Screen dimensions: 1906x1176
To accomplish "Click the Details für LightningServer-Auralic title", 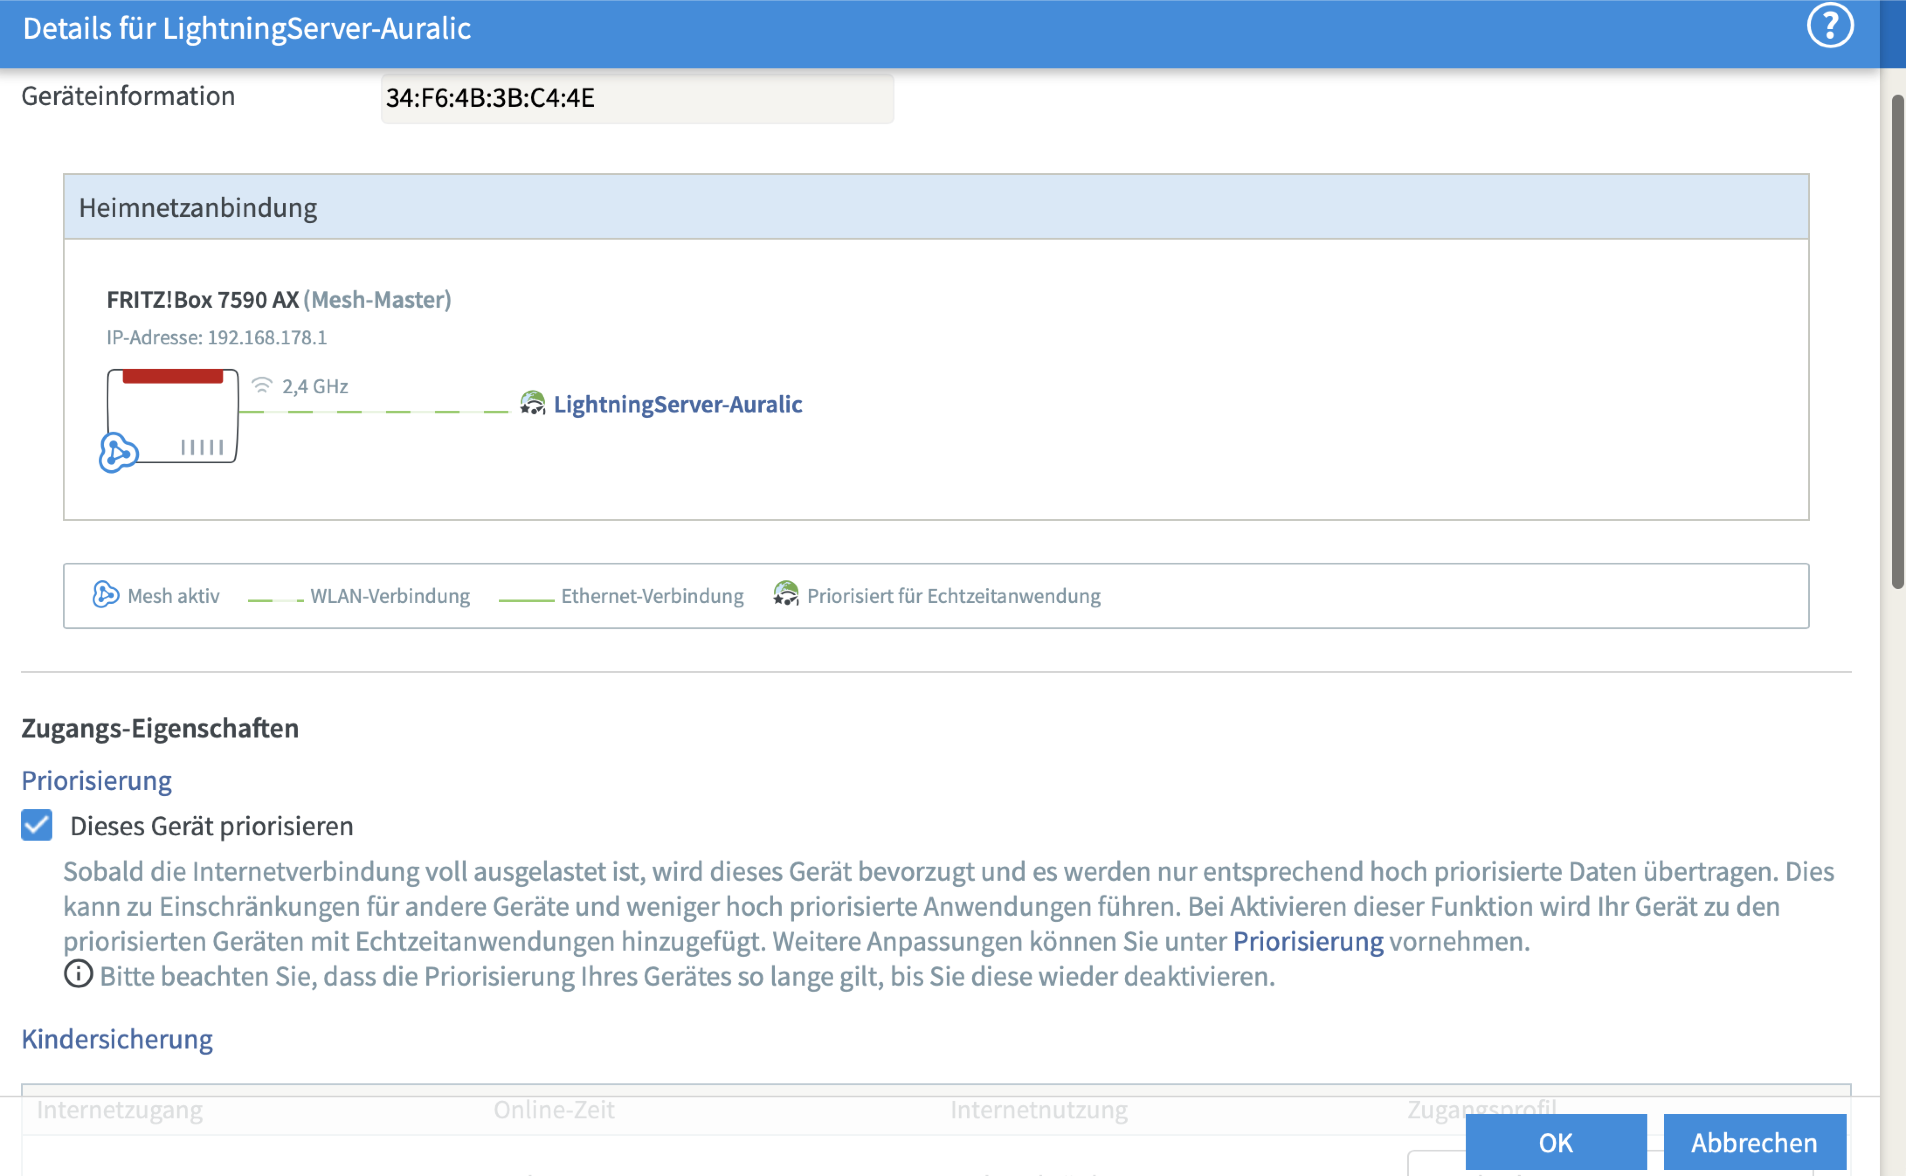I will pyautogui.click(x=247, y=28).
